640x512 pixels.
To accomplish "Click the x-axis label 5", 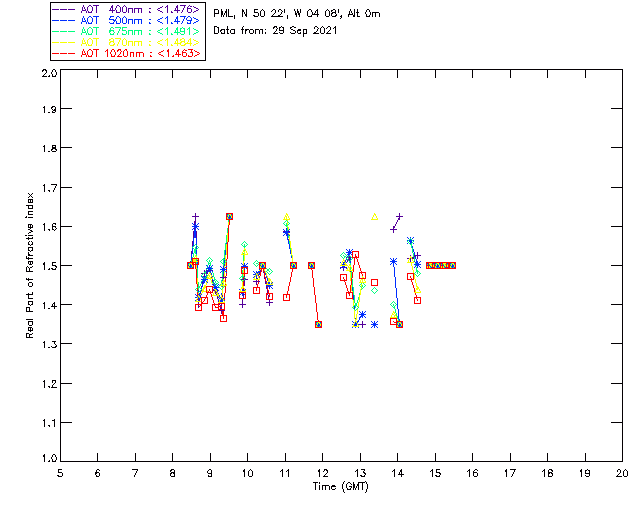I will pyautogui.click(x=60, y=473).
